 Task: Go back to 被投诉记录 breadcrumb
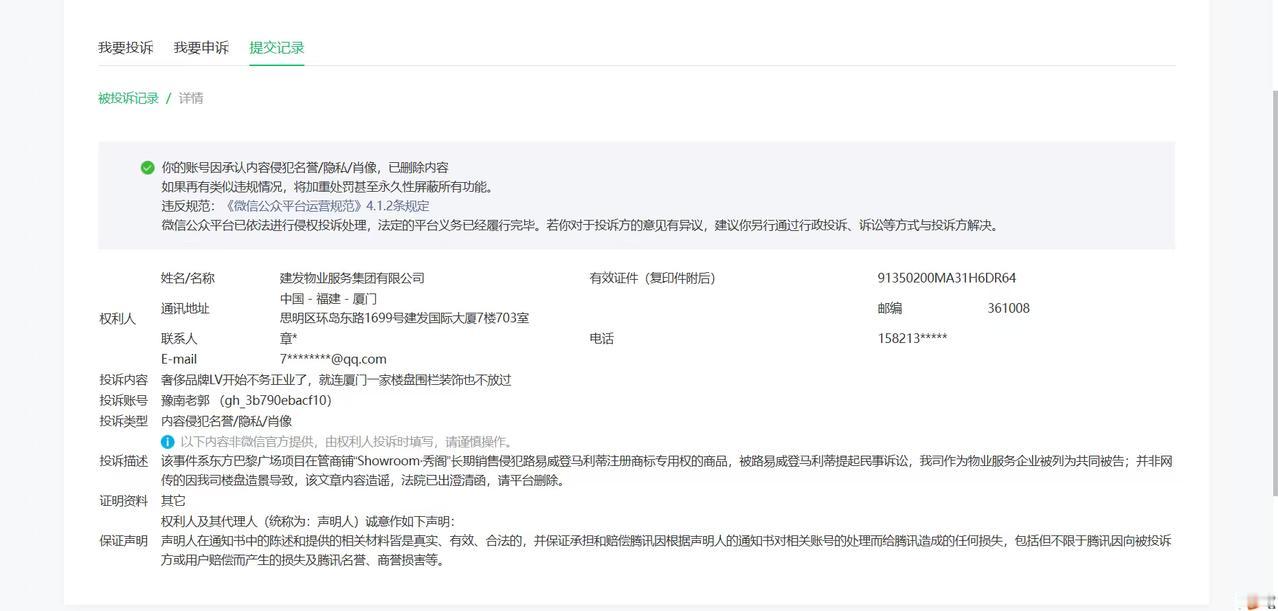point(128,98)
